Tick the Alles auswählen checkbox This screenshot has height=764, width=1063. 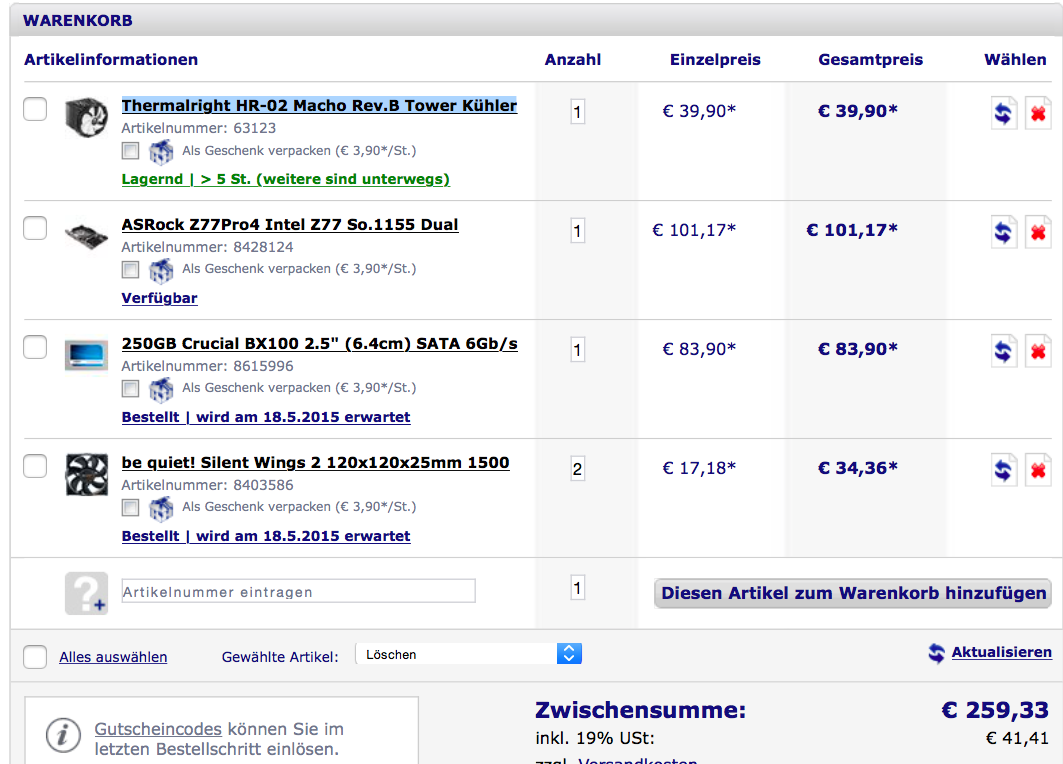[35, 657]
